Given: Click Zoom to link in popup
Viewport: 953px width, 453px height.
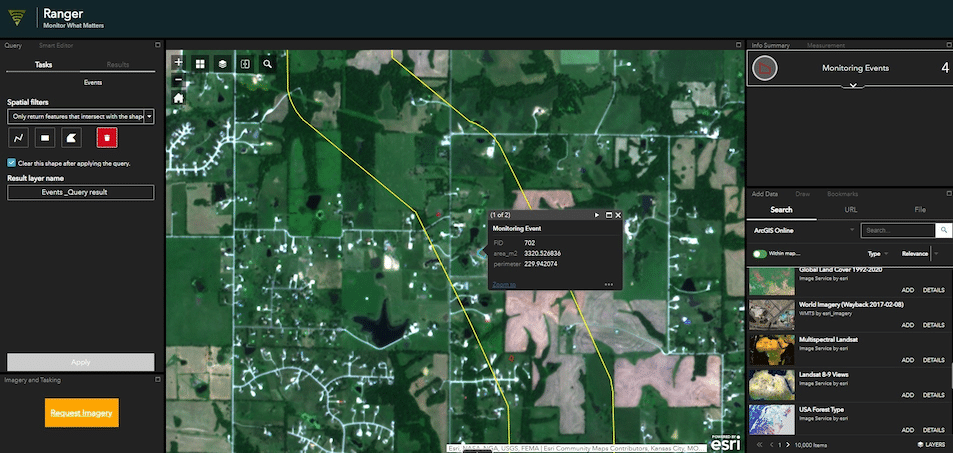Looking at the screenshot, I should tap(504, 284).
